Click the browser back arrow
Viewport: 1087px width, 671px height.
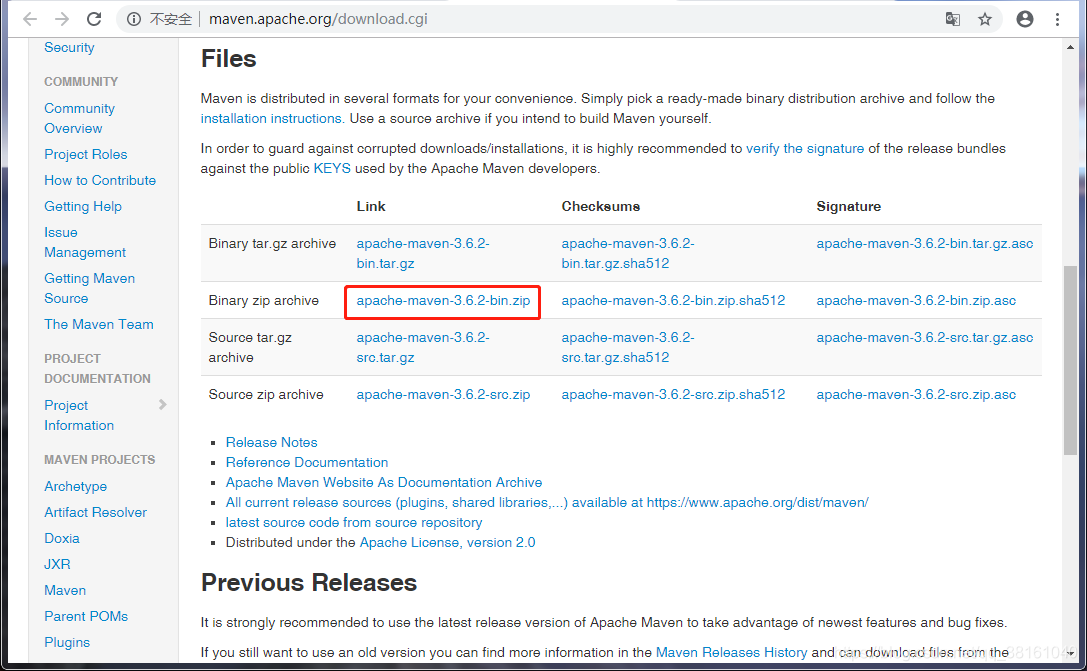30,19
